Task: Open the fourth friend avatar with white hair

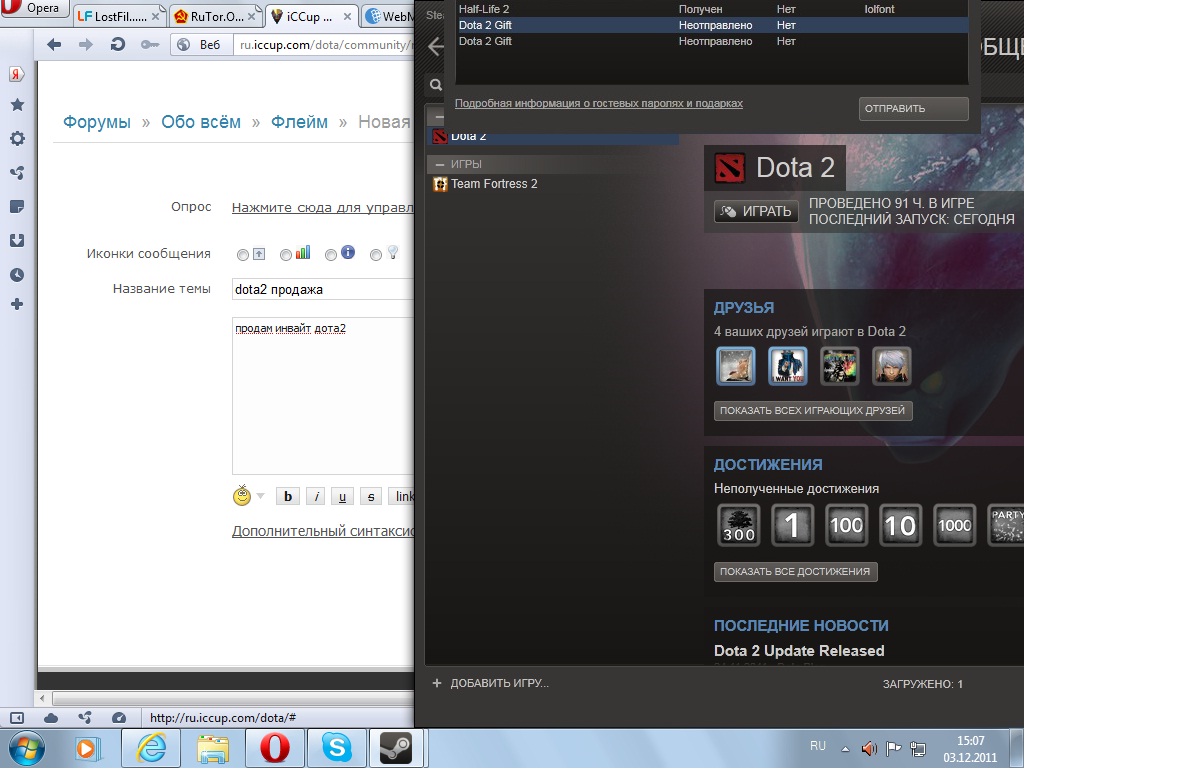Action: coord(891,366)
